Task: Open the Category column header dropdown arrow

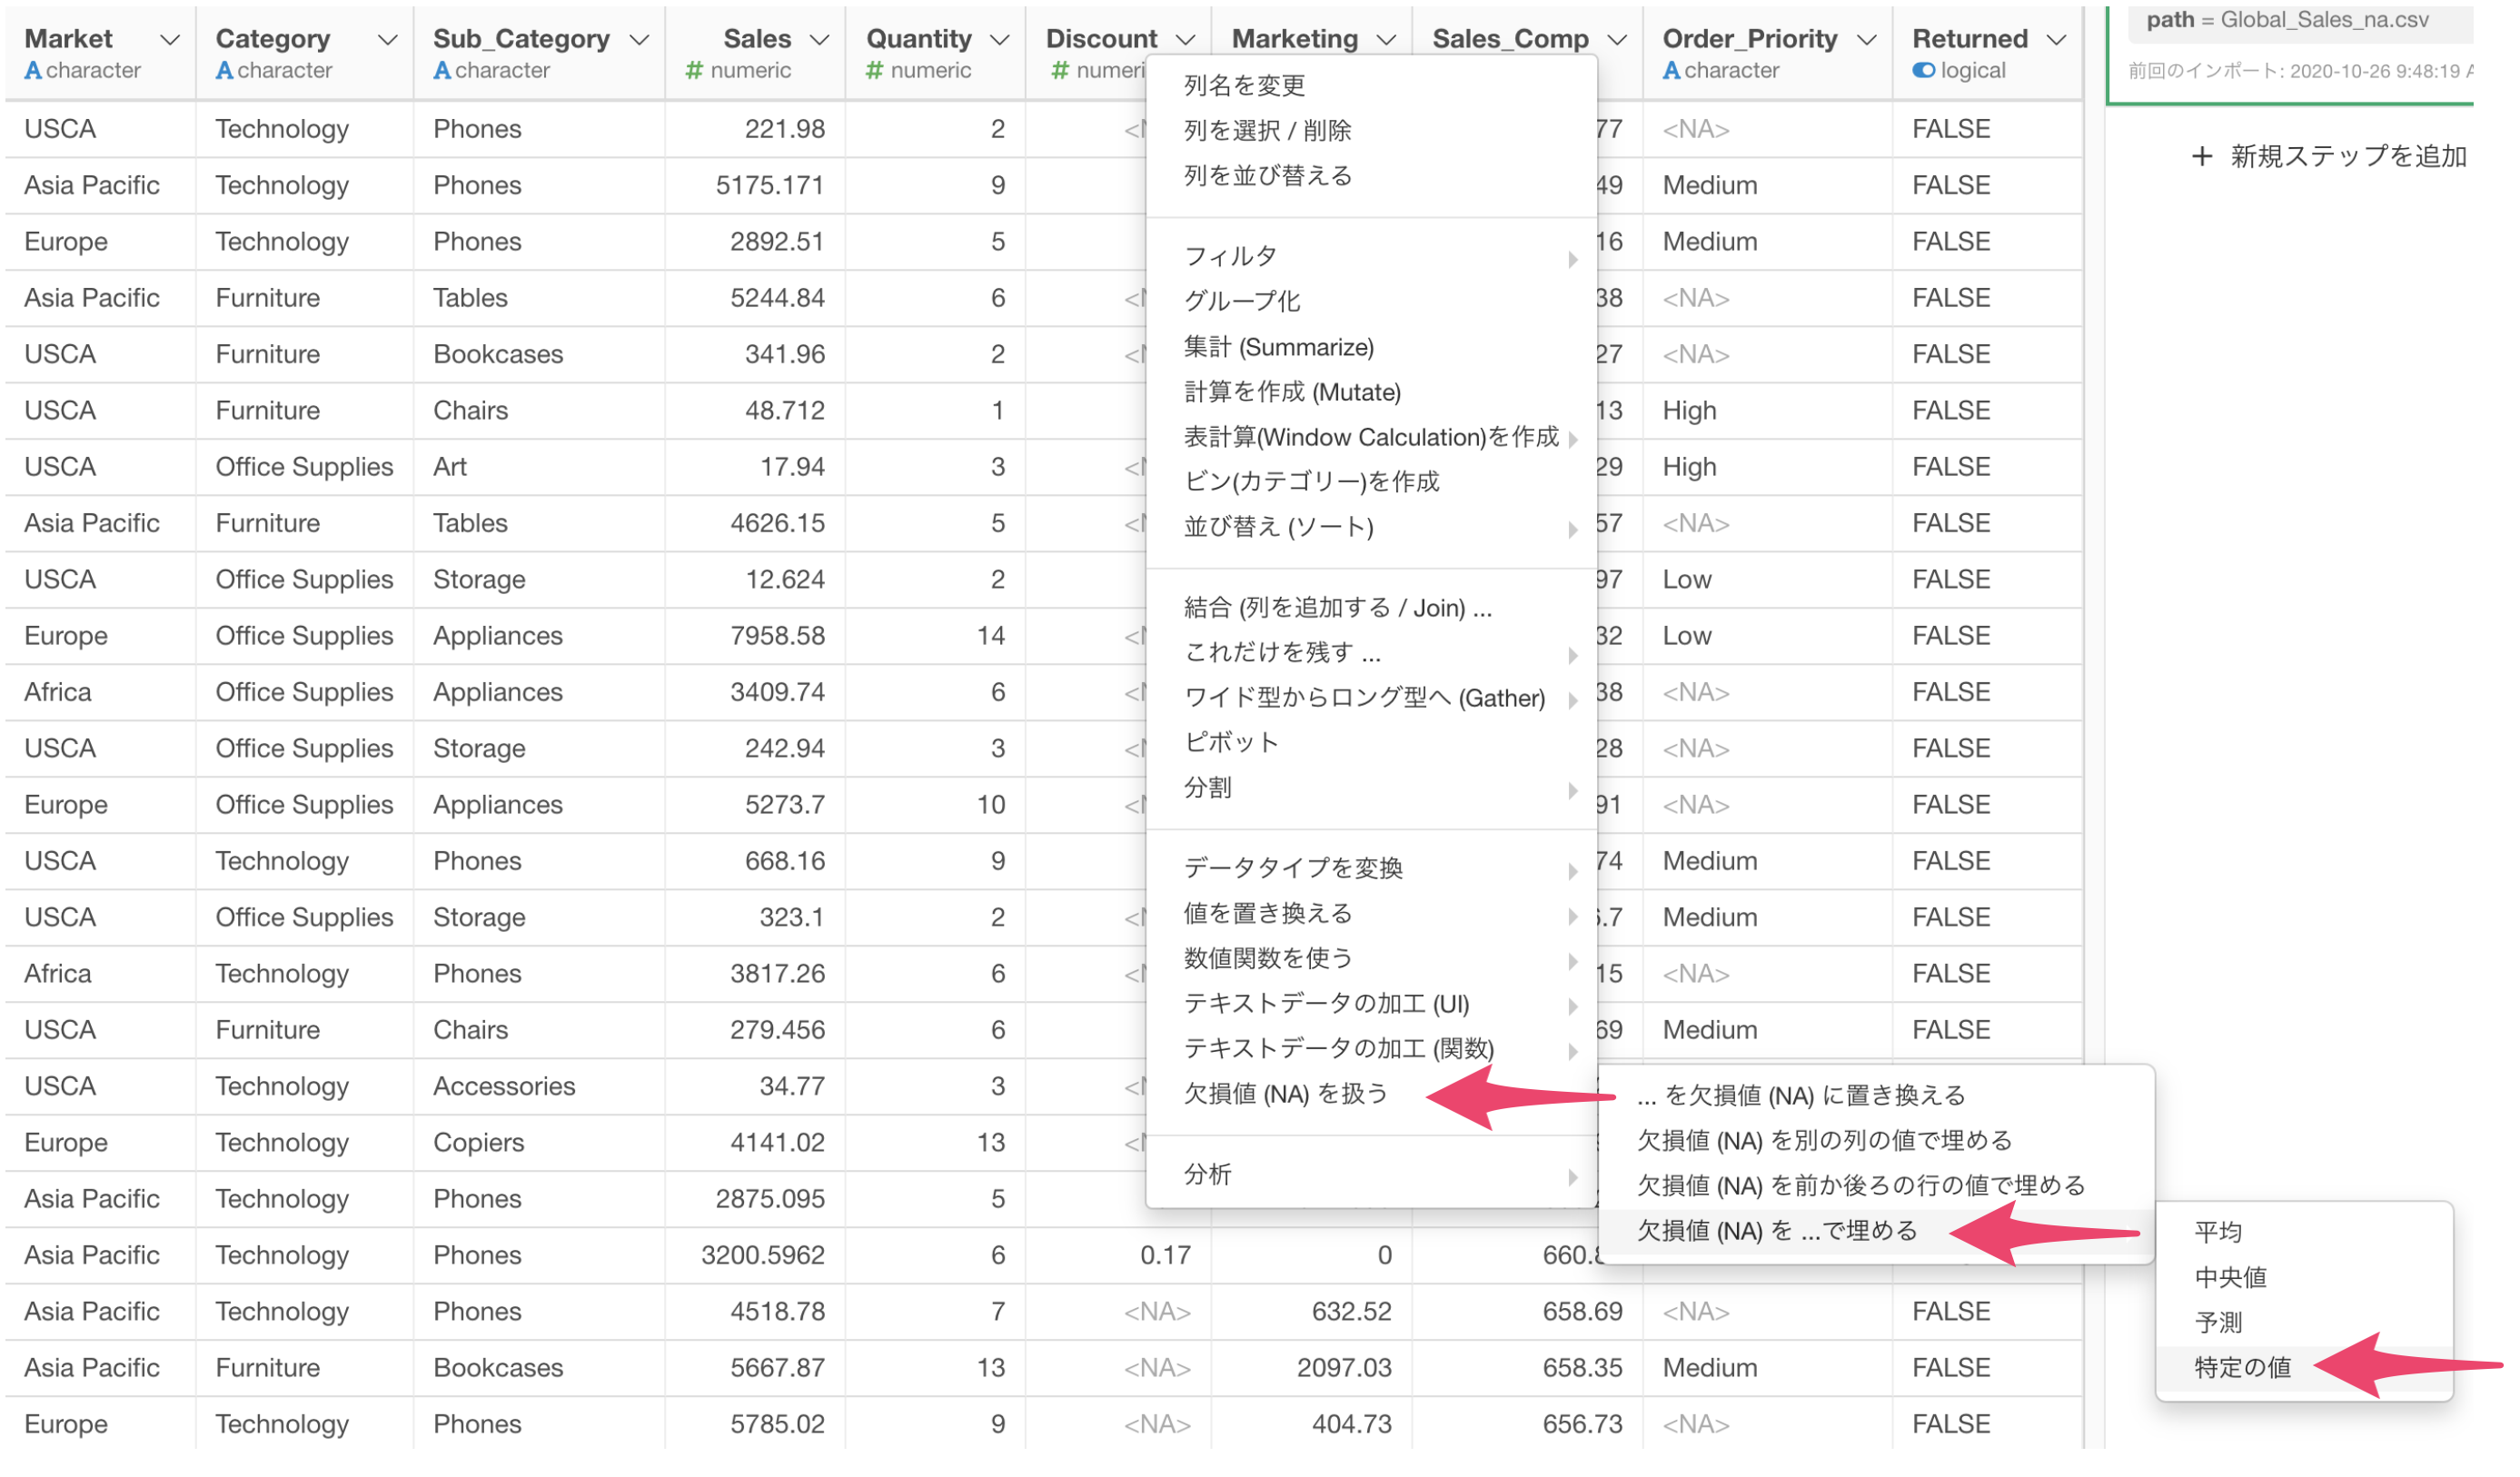Action: click(x=387, y=40)
